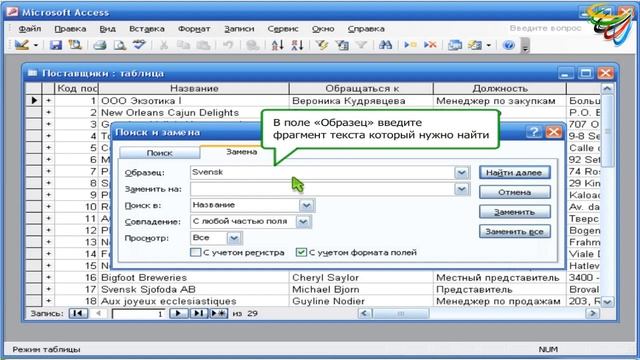Open the Вид menu
Screen dimensions: 640x360
point(107,29)
